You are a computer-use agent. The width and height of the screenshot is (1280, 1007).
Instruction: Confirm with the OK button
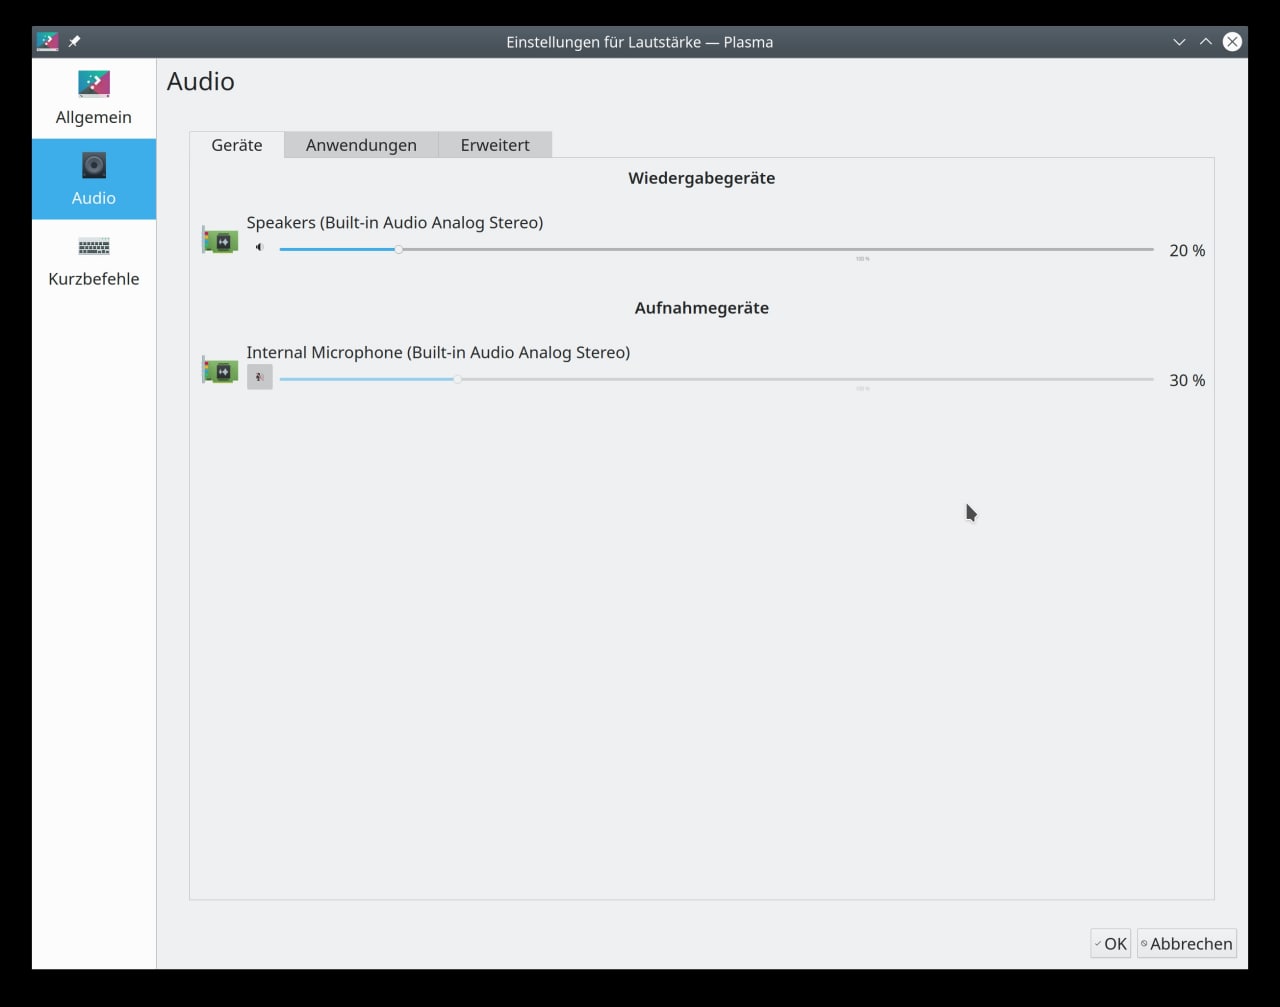point(1110,944)
